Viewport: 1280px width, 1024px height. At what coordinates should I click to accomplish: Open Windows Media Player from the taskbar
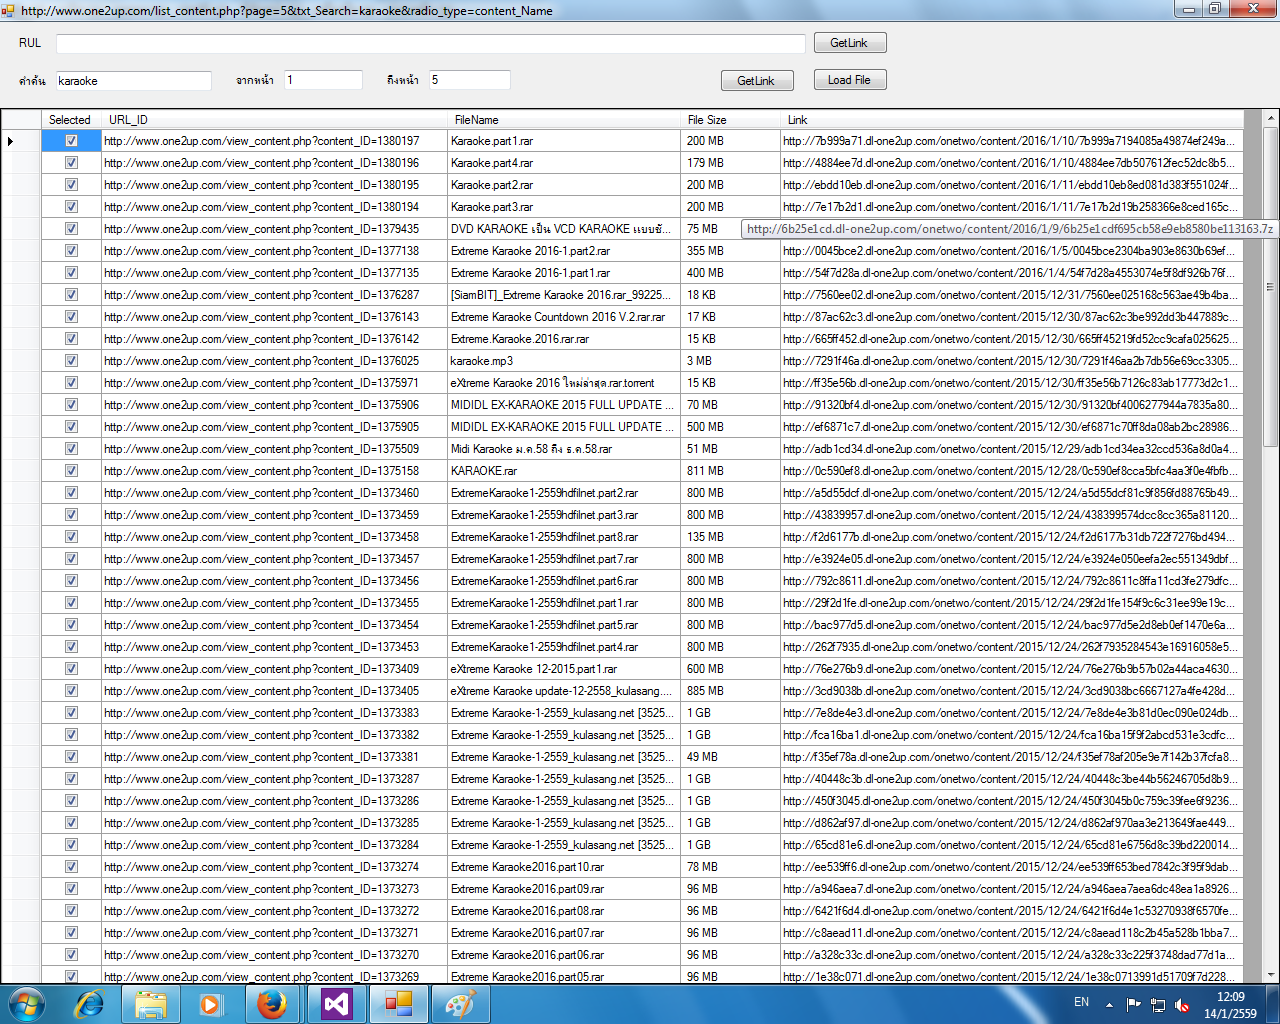point(211,1004)
